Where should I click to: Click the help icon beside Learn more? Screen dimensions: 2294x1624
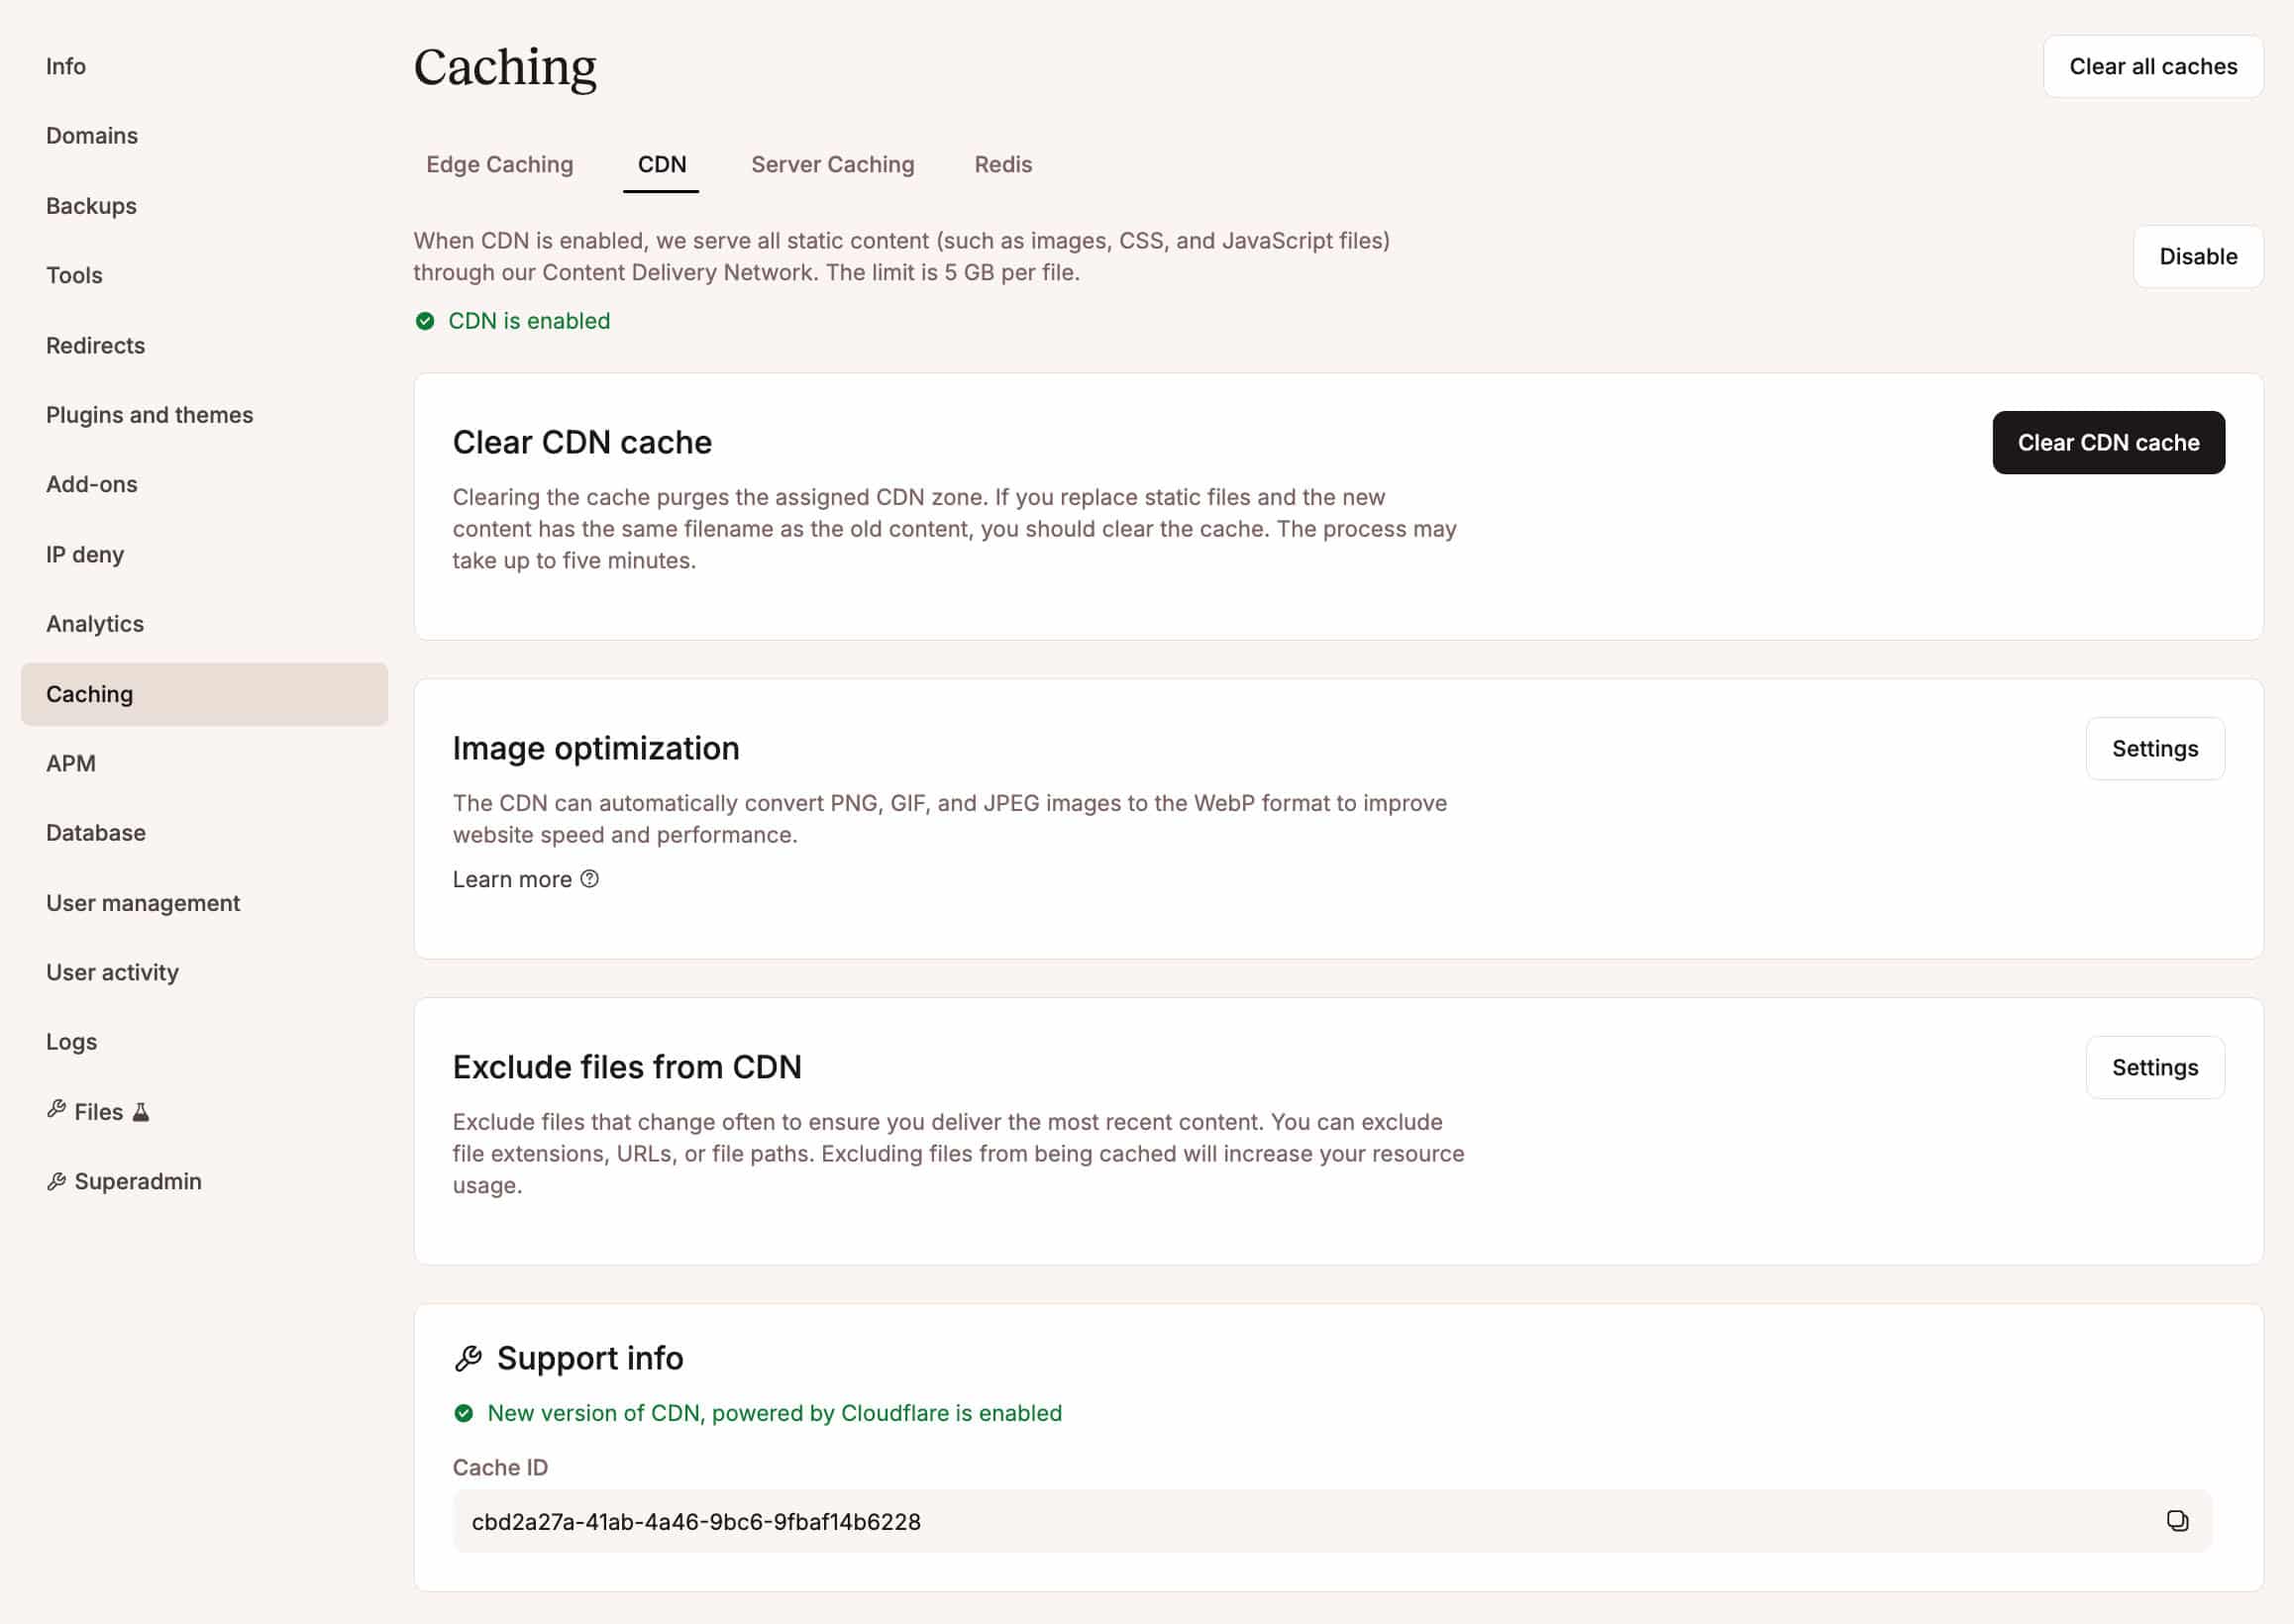[x=590, y=879]
